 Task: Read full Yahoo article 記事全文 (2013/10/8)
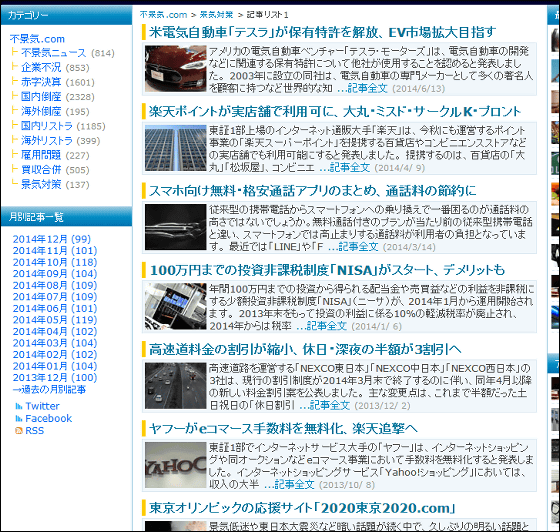pos(289,485)
